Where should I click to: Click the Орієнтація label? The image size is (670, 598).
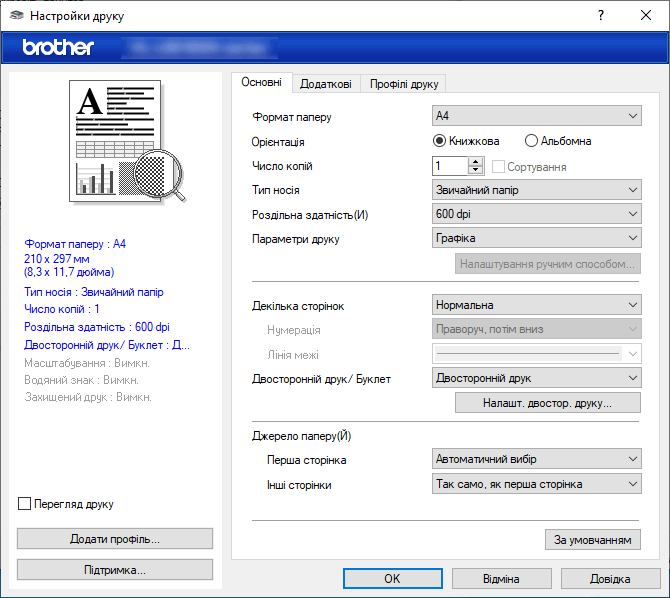278,141
